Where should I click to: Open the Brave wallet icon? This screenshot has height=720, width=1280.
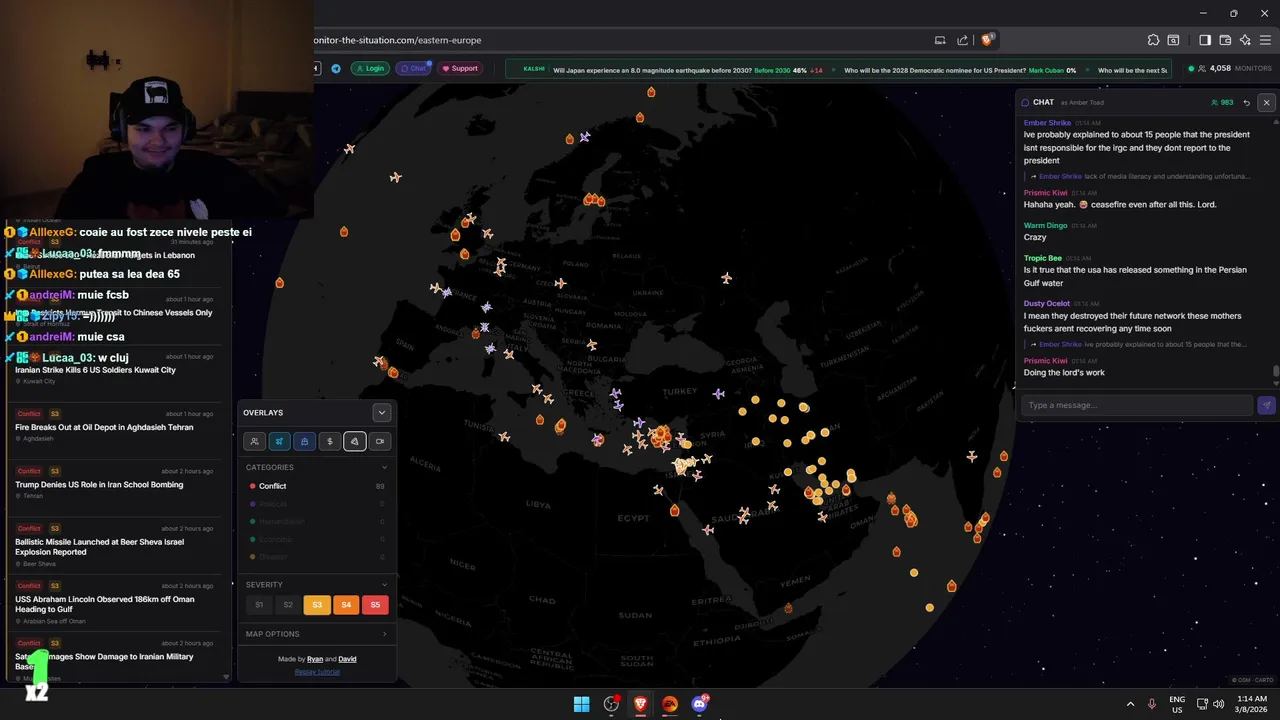(1225, 40)
